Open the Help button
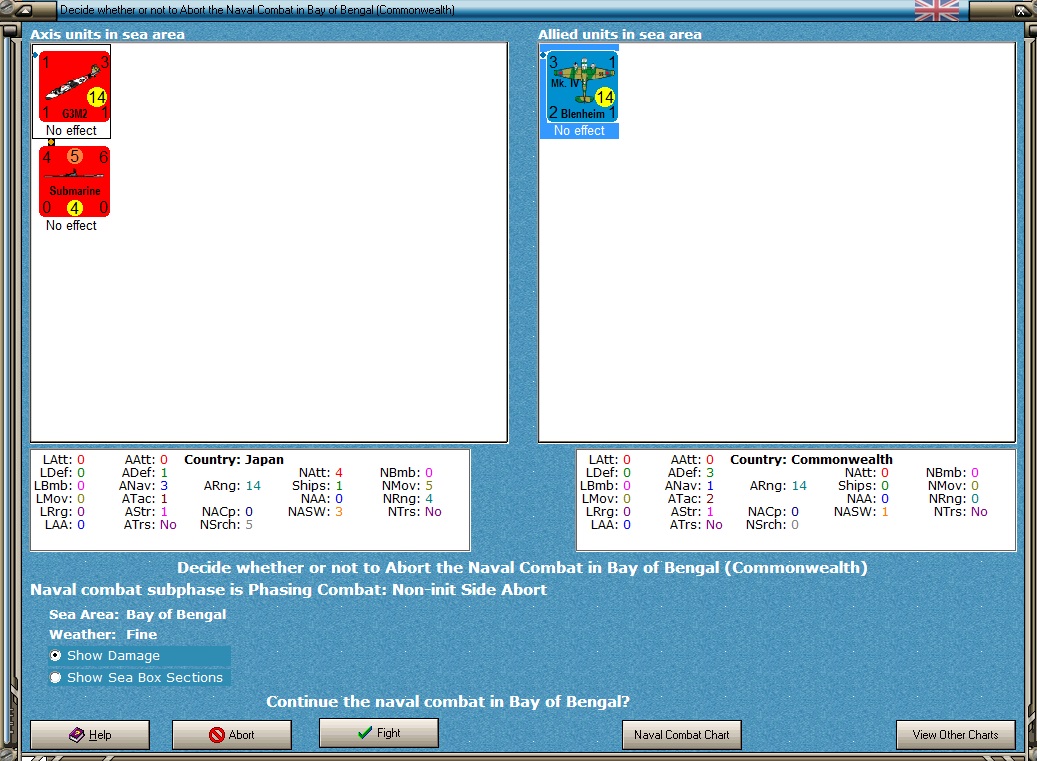Image resolution: width=1037 pixels, height=761 pixels. (x=90, y=735)
